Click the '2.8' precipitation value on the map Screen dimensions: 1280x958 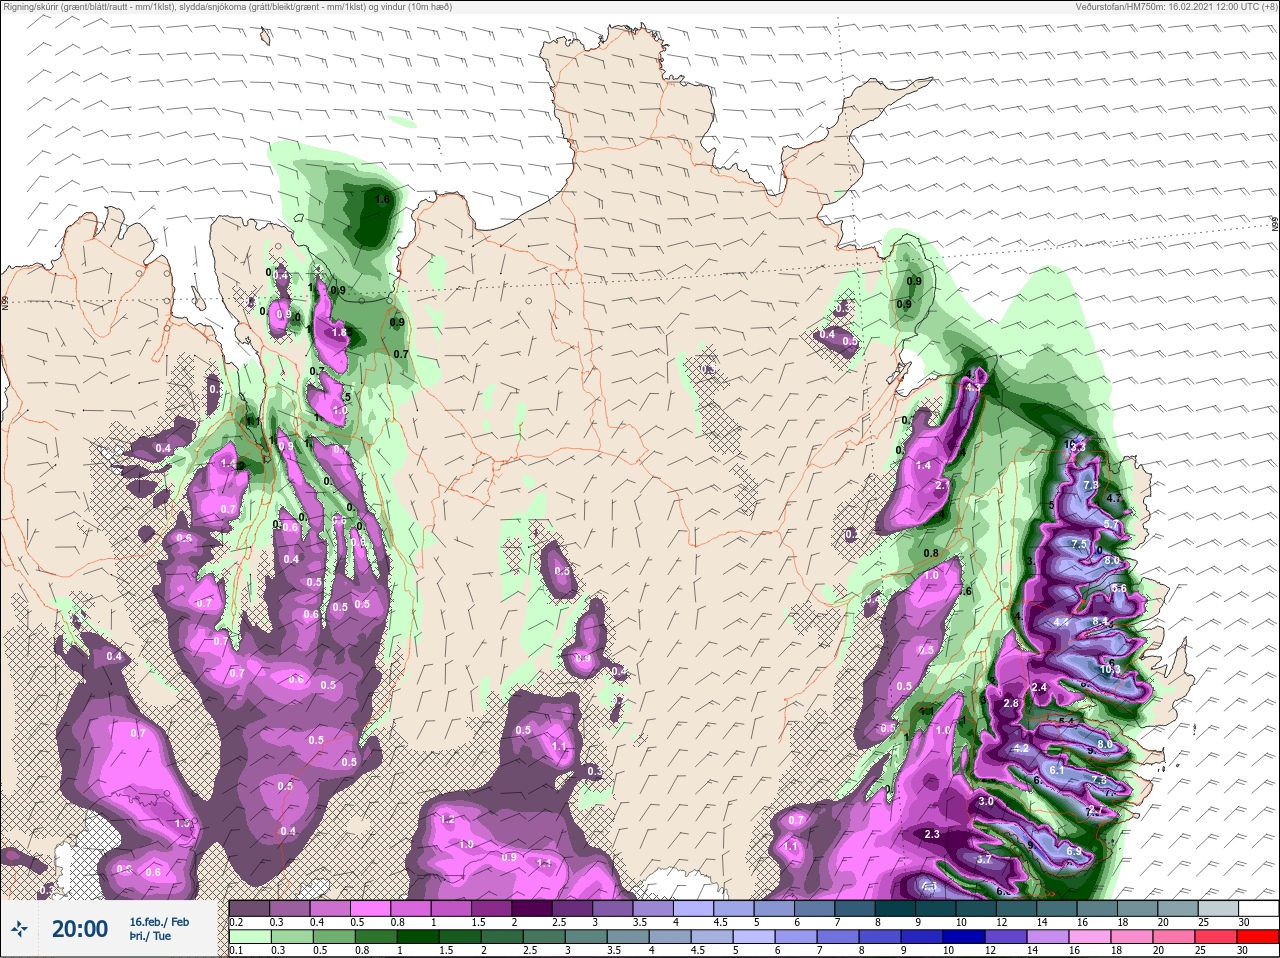click(1011, 704)
